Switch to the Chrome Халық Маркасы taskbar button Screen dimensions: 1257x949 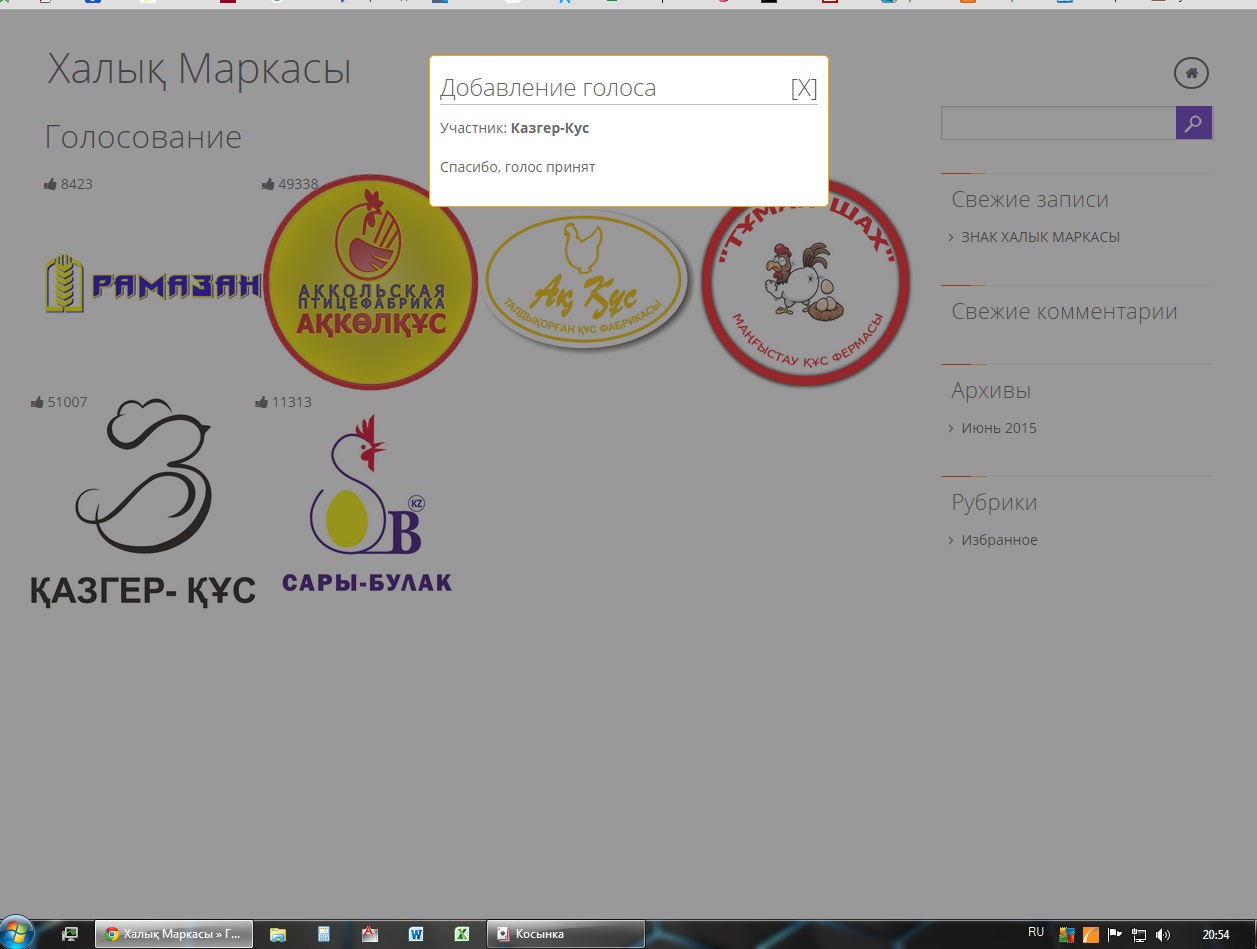[174, 934]
